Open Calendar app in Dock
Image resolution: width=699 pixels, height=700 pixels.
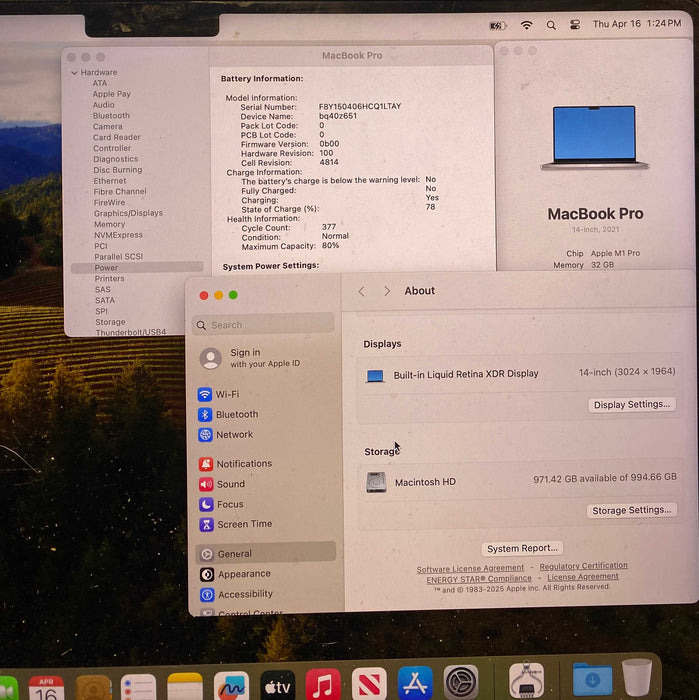tap(46, 688)
